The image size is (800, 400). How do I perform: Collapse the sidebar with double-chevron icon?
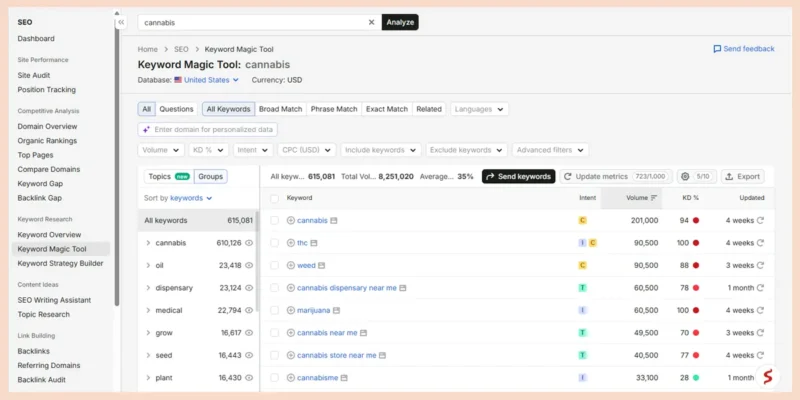121,22
